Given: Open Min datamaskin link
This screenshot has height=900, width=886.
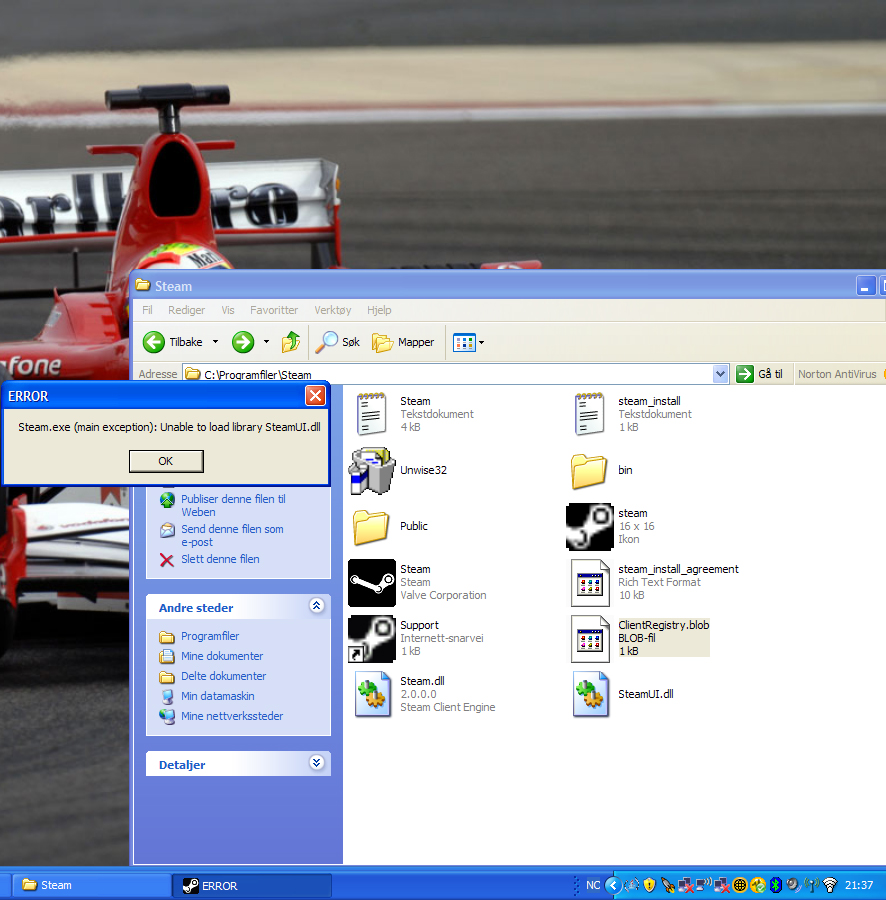Looking at the screenshot, I should pyautogui.click(x=217, y=696).
